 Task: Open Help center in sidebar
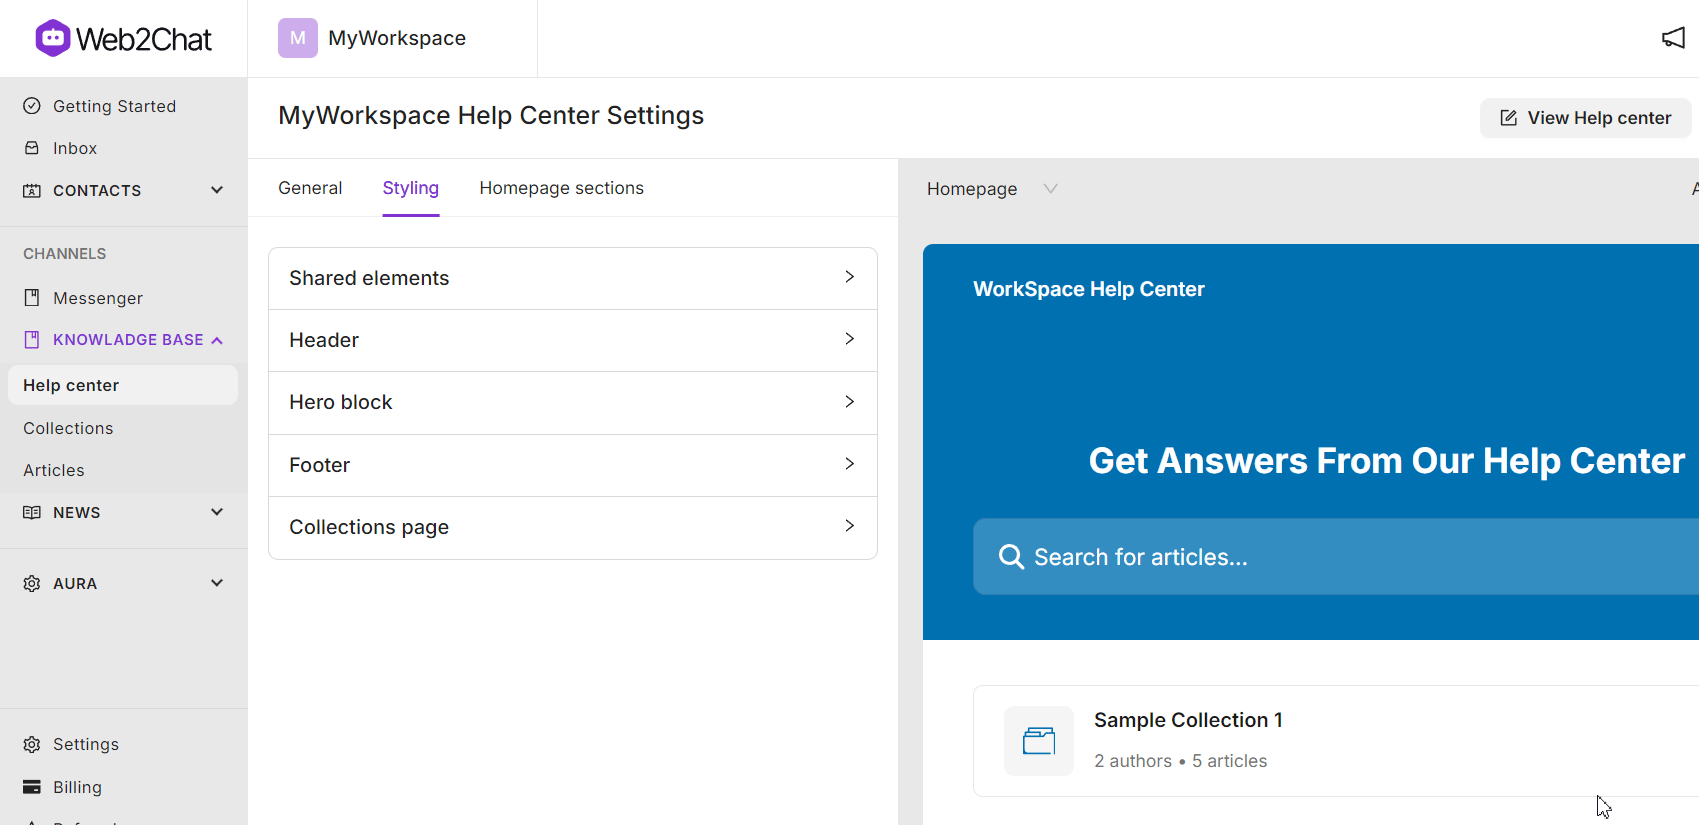tap(123, 385)
